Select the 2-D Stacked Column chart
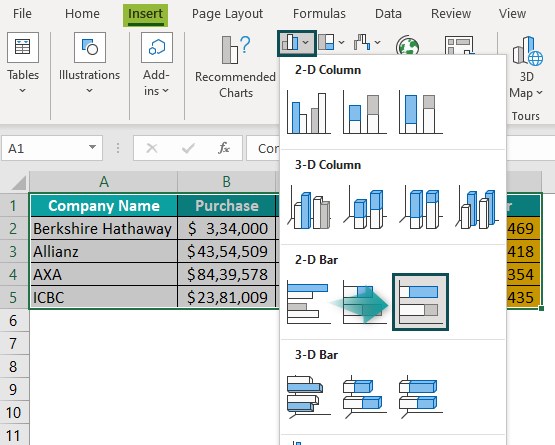The height and width of the screenshot is (445, 555). coord(365,112)
